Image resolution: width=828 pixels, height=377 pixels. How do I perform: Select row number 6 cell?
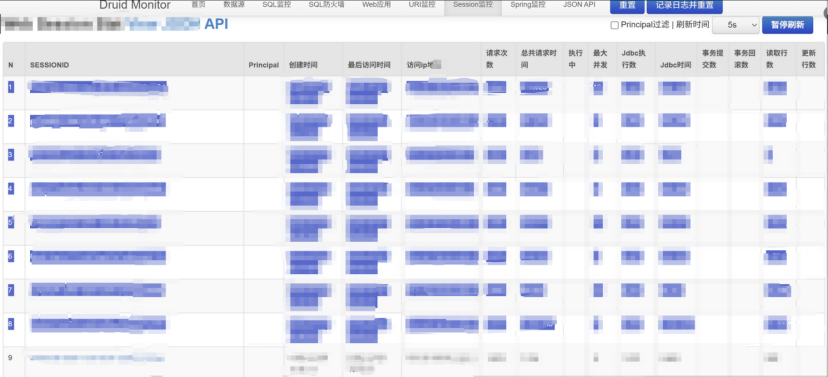pos(14,262)
